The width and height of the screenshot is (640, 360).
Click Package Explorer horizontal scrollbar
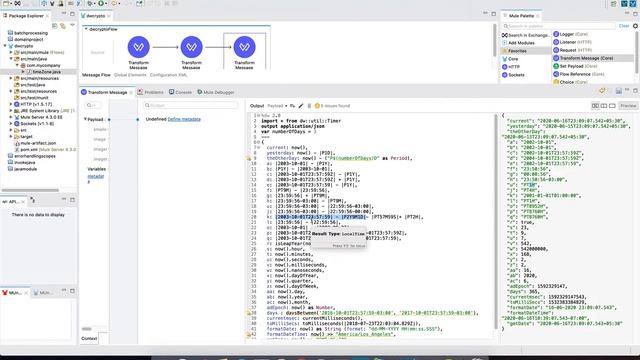point(30,190)
